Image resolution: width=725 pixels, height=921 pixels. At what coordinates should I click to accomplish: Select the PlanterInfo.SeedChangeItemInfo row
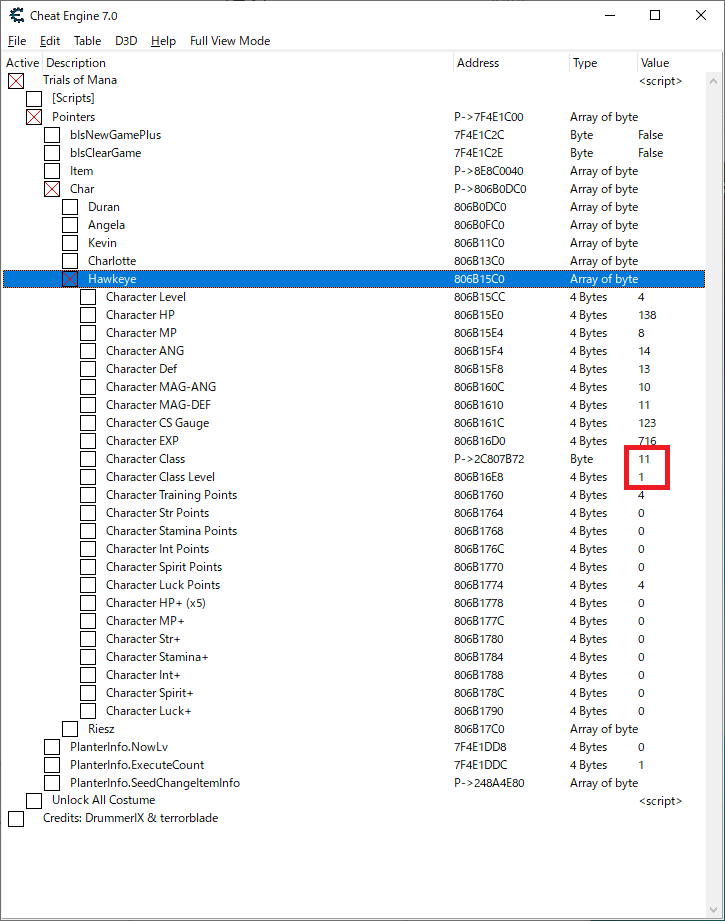click(x=354, y=783)
